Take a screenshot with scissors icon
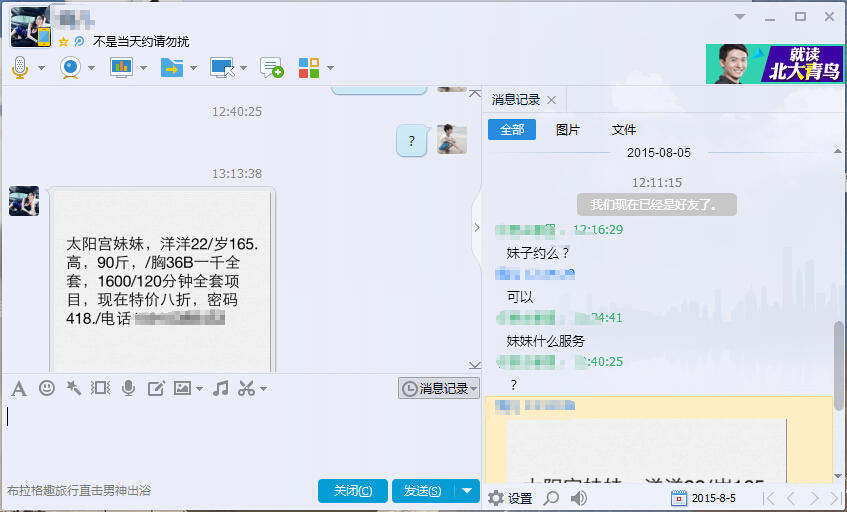This screenshot has width=847, height=512. 247,388
